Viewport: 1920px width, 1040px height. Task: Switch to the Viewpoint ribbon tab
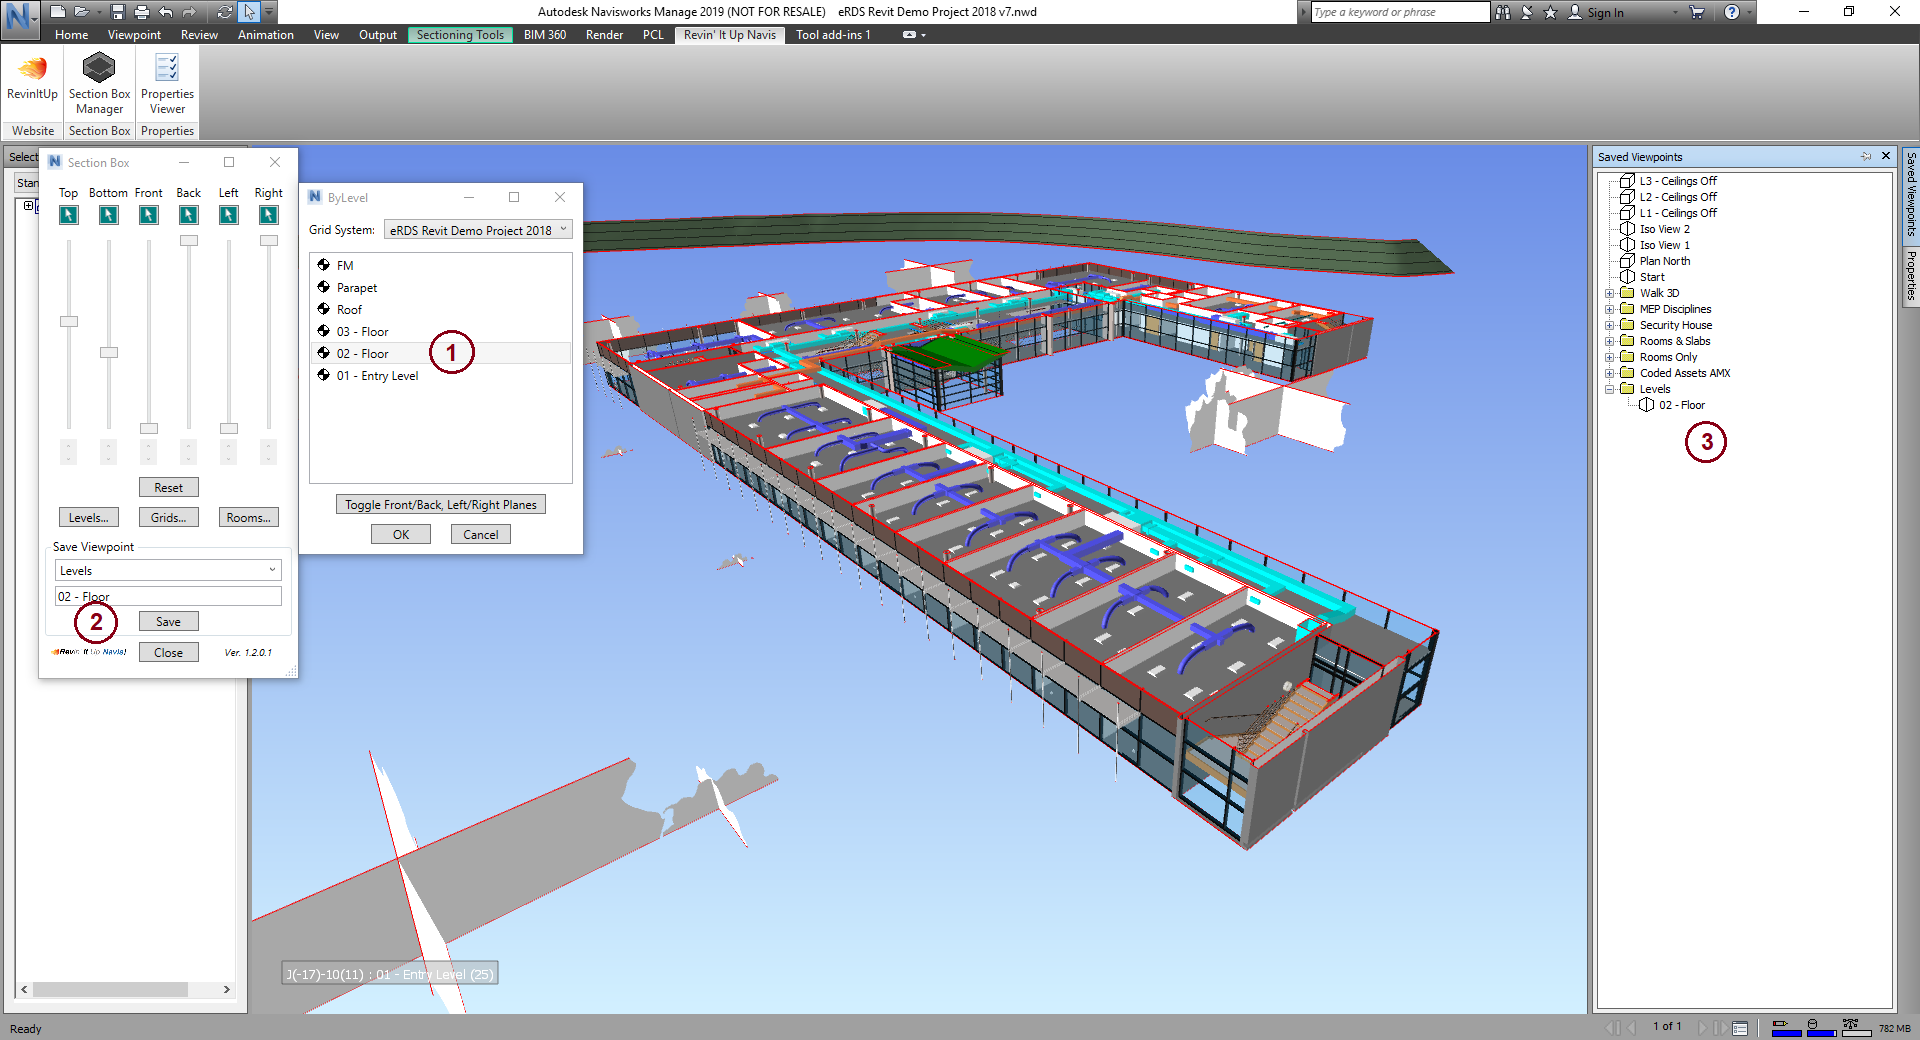tap(134, 35)
